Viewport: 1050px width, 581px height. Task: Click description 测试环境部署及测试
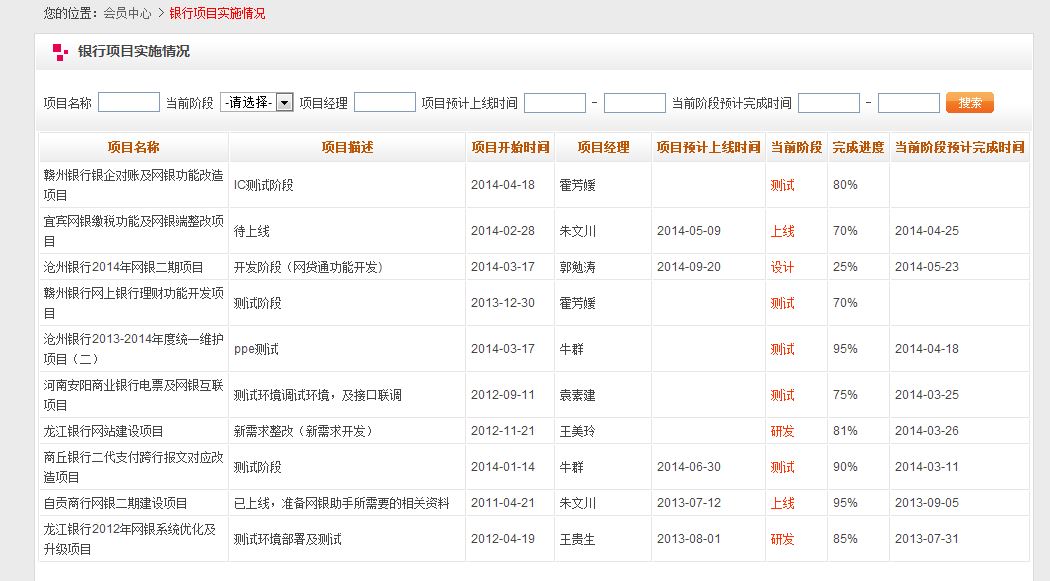coord(287,540)
